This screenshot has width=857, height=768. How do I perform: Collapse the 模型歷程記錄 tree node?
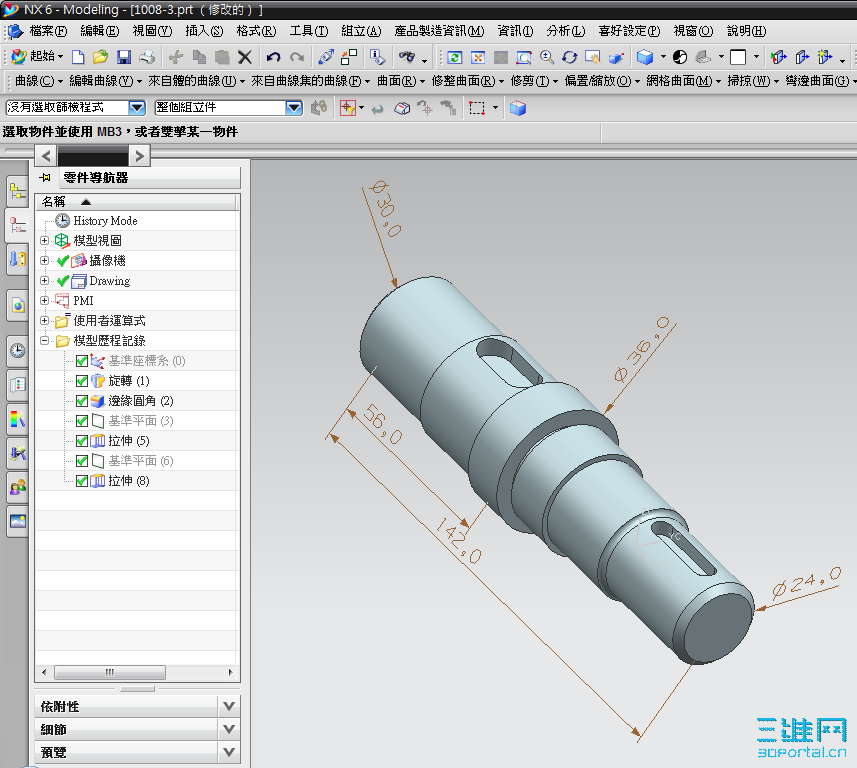(45, 341)
